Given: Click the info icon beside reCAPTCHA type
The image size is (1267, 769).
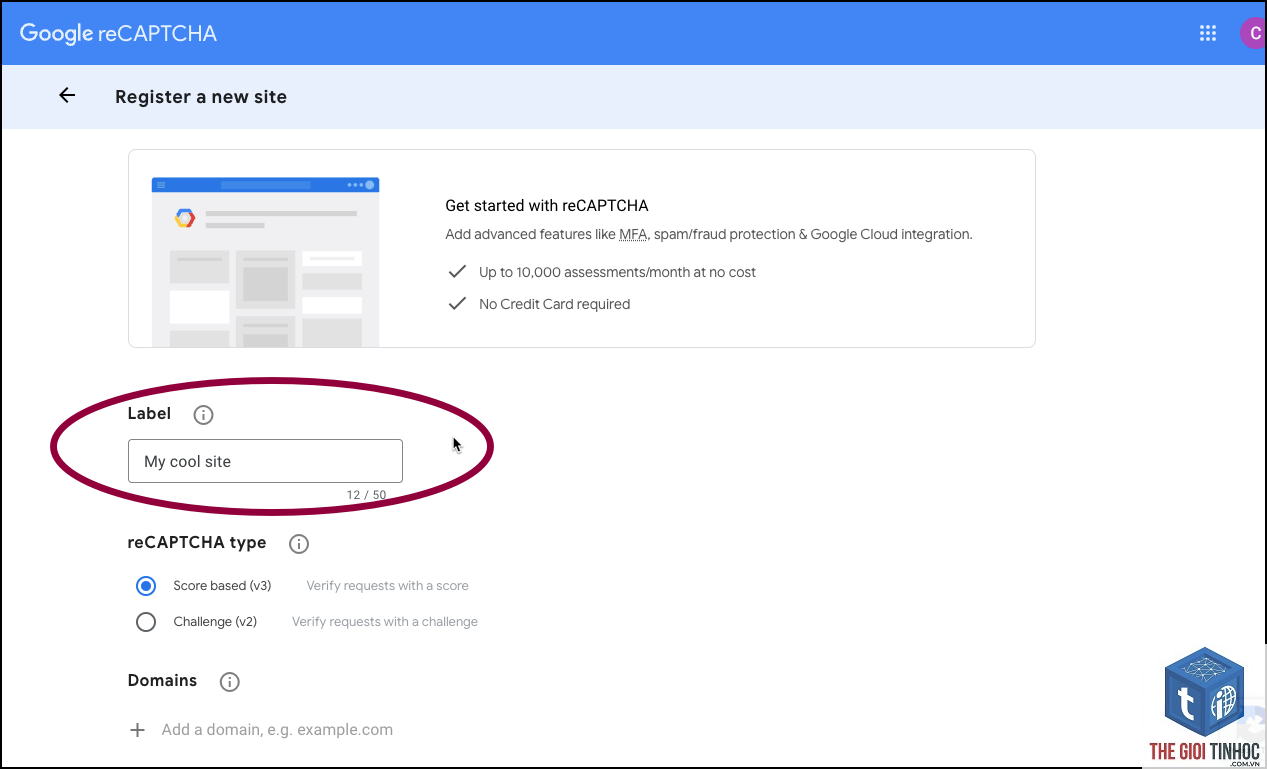Looking at the screenshot, I should 299,544.
